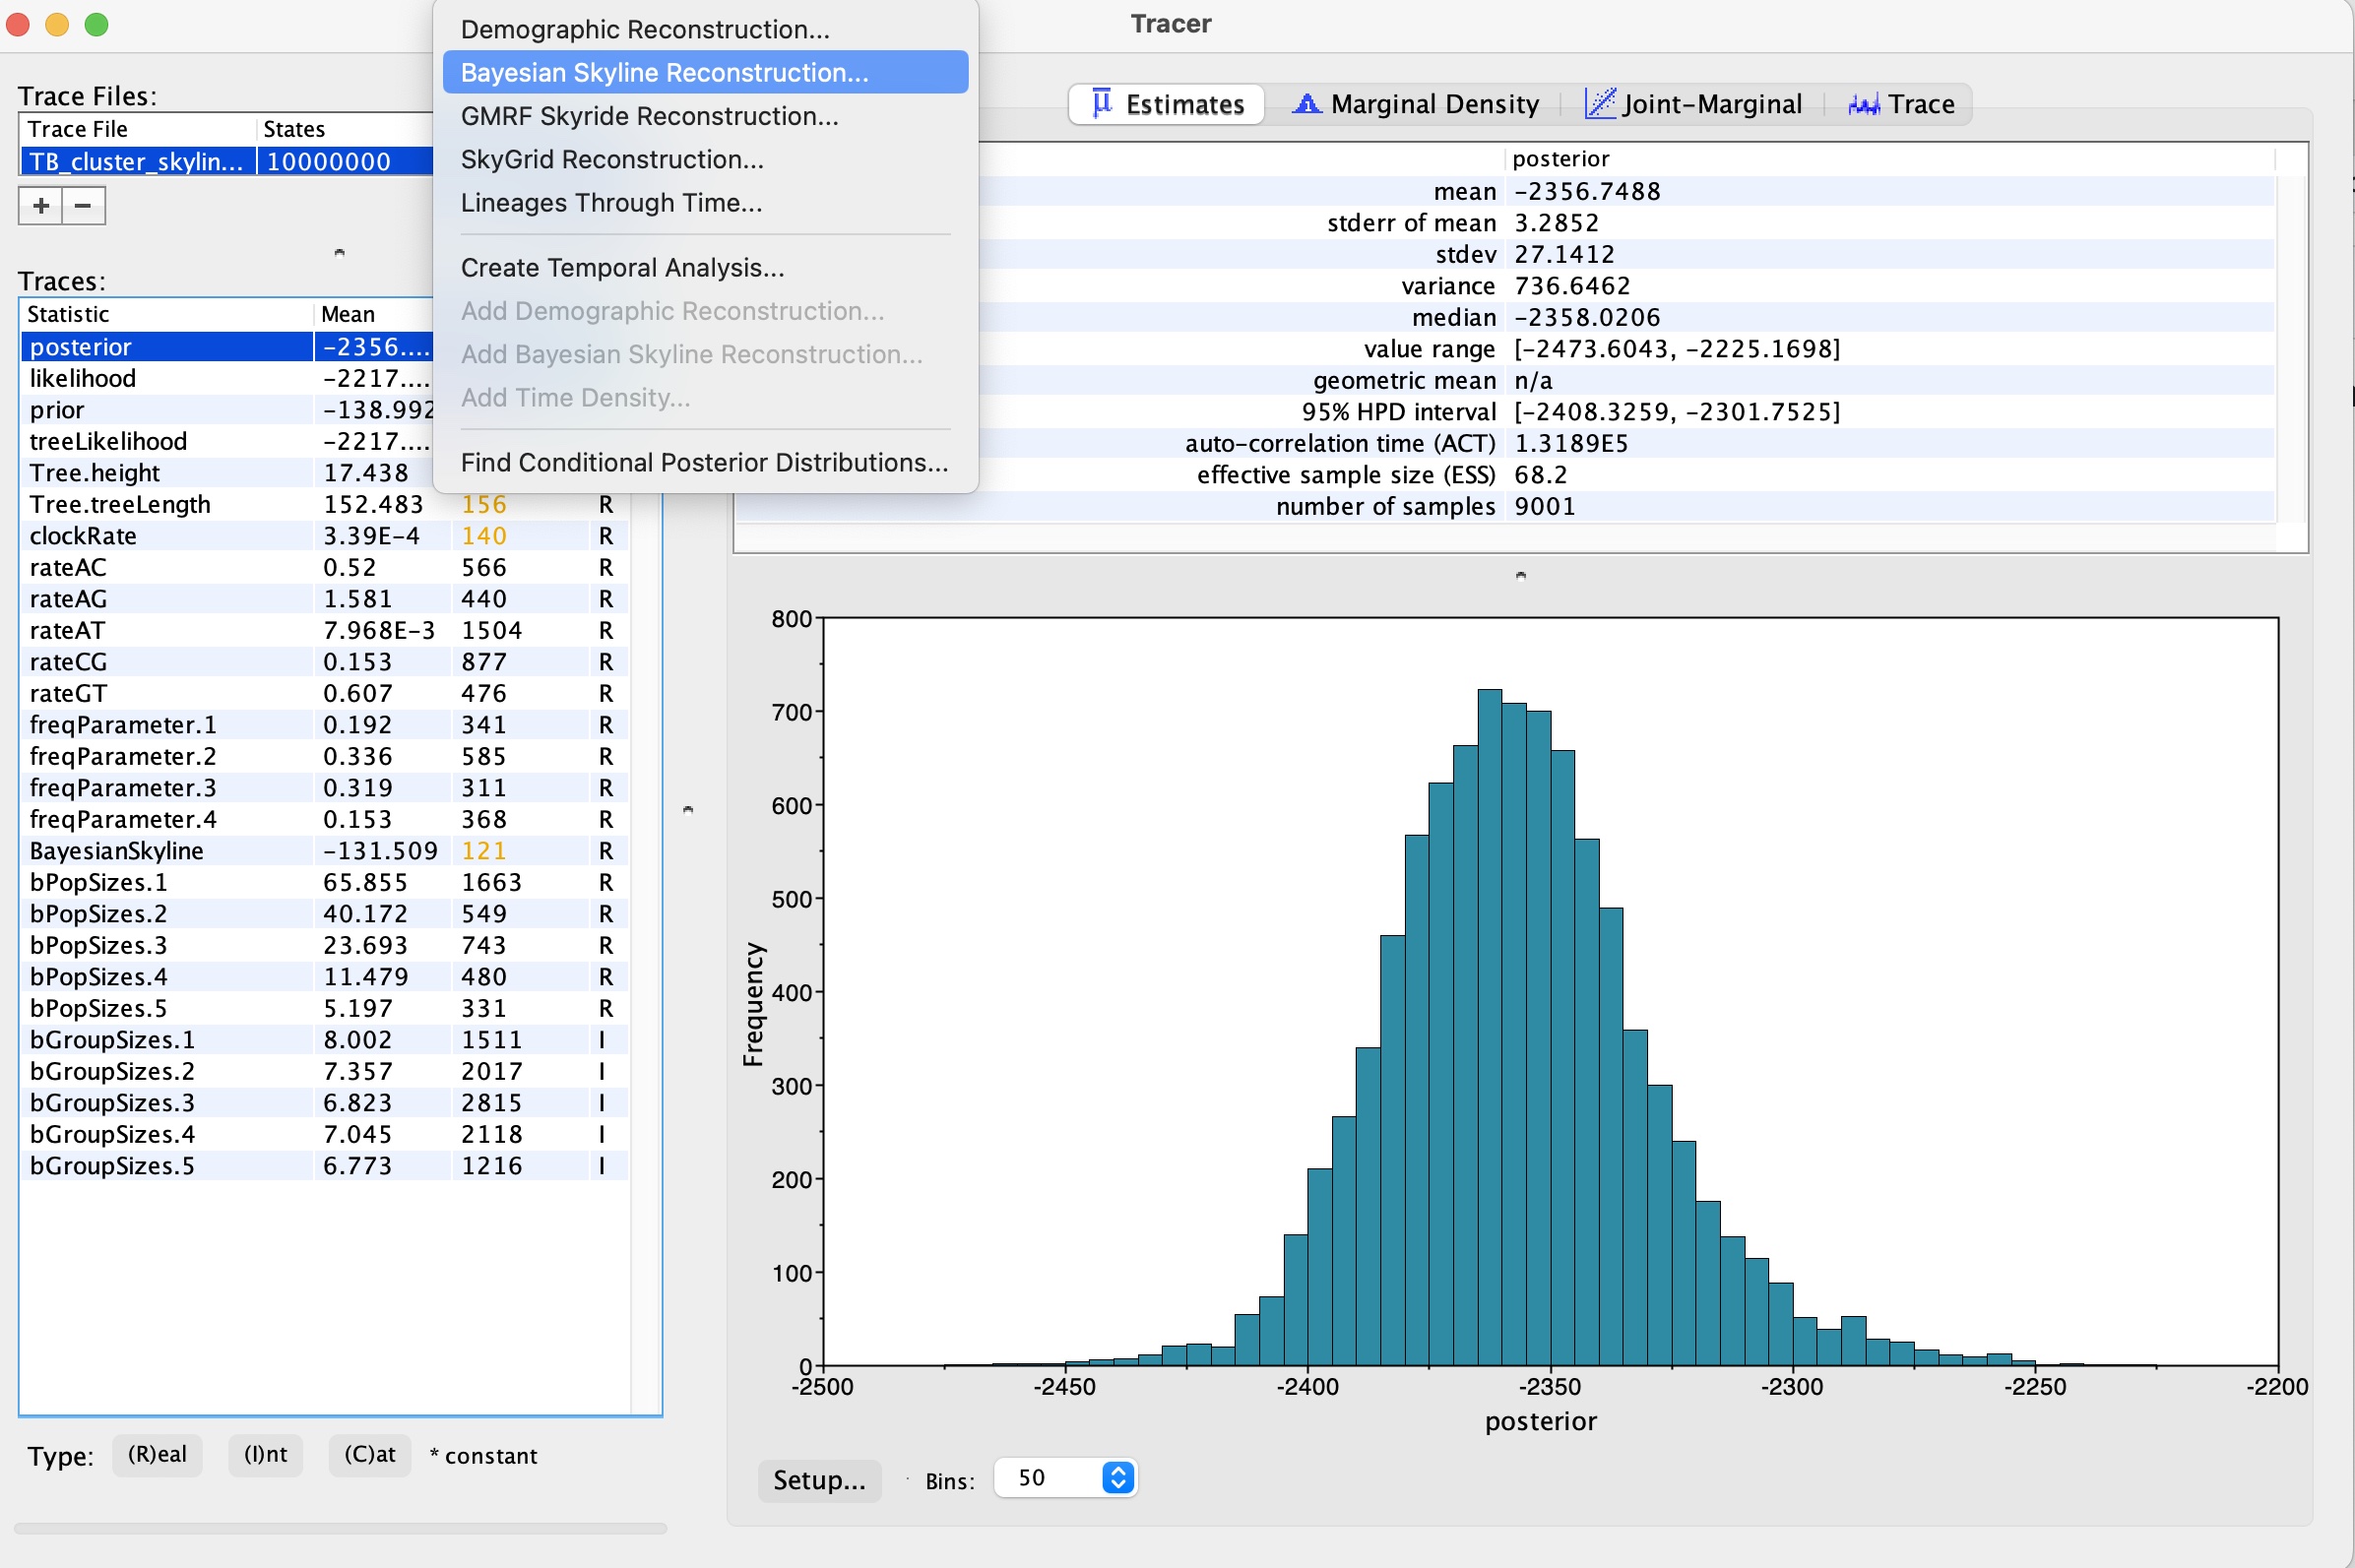Show the Trace tab
This screenshot has height=1568, width=2355.
(1902, 104)
